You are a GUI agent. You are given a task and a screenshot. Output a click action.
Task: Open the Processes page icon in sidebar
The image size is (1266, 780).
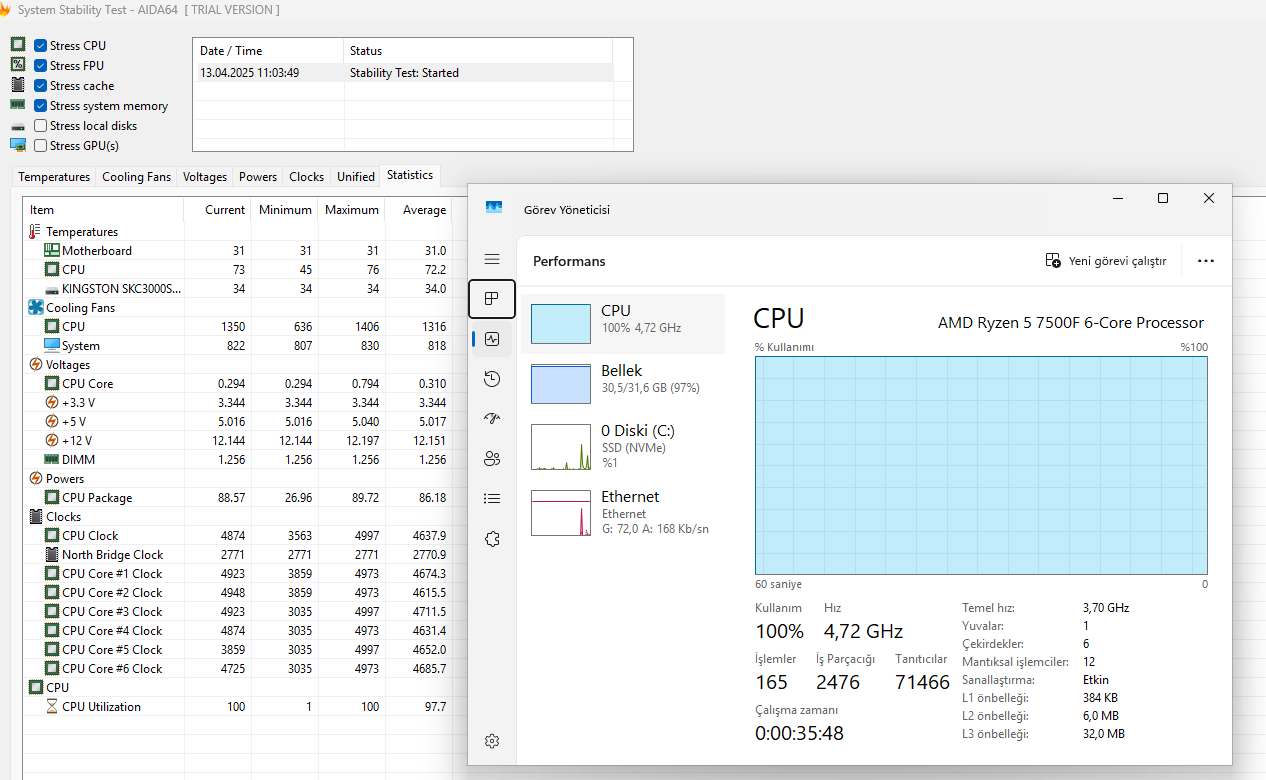tap(492, 299)
